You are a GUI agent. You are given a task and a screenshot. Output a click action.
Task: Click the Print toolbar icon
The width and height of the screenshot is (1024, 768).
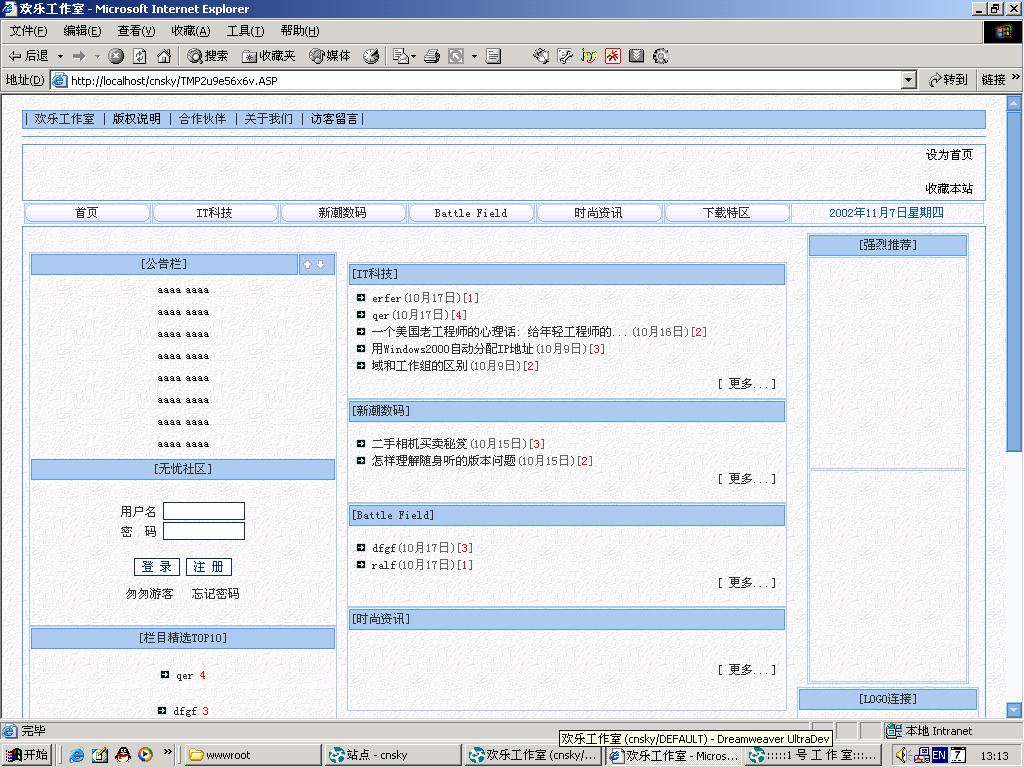point(432,56)
